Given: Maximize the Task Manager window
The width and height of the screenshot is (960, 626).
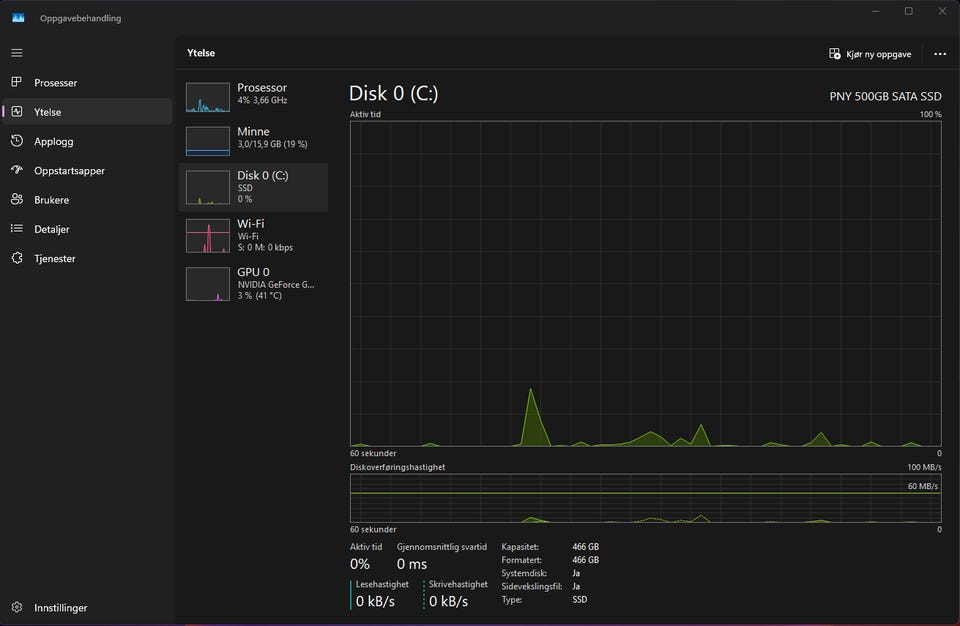Looking at the screenshot, I should point(908,11).
